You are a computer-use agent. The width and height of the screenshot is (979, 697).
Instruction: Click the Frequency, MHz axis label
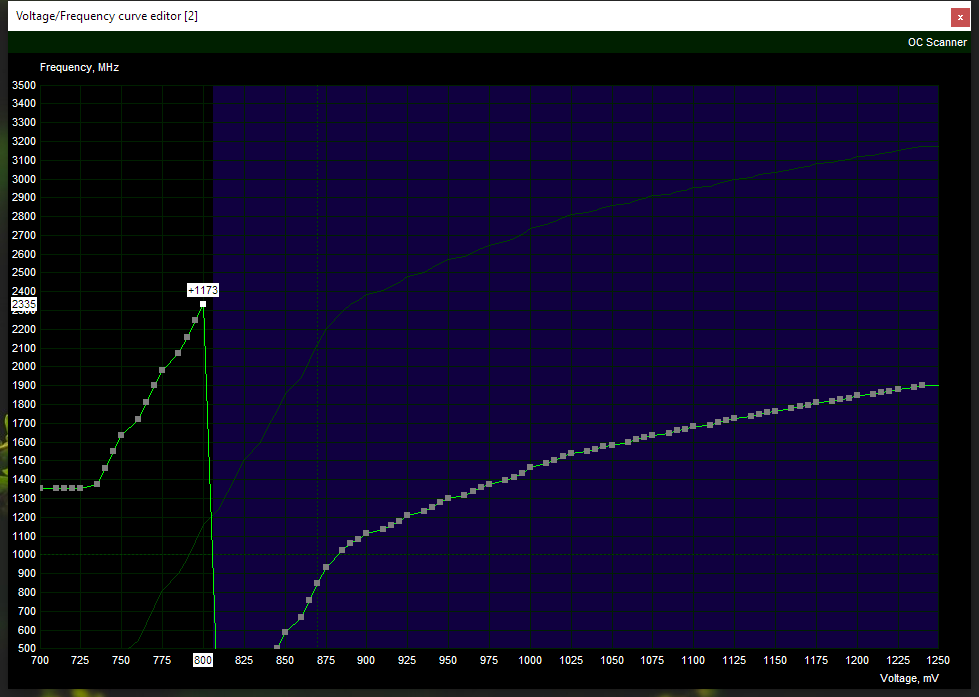[79, 67]
